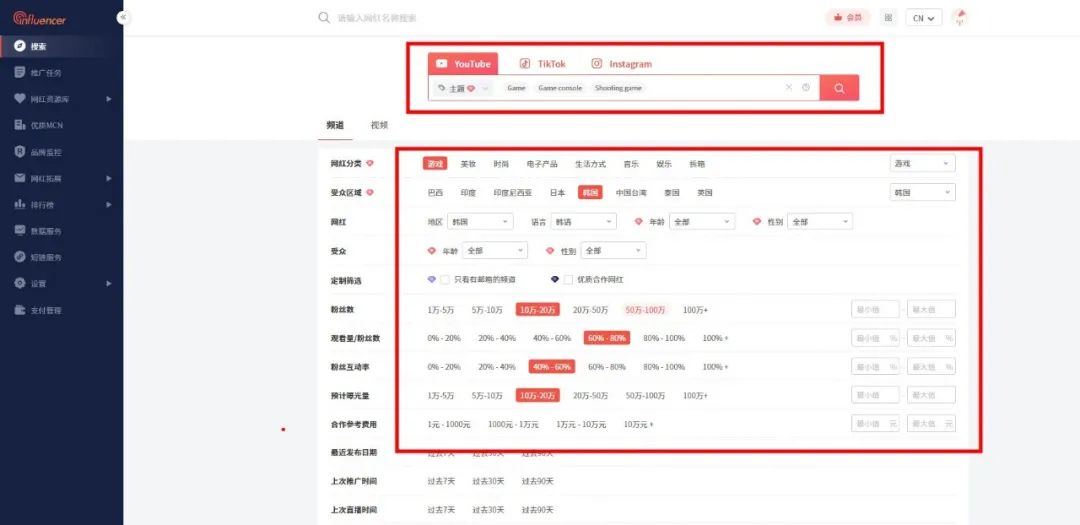This screenshot has height=525, width=1080.
Task: Click the 品牌监控 shield icon
Action: [x=20, y=152]
